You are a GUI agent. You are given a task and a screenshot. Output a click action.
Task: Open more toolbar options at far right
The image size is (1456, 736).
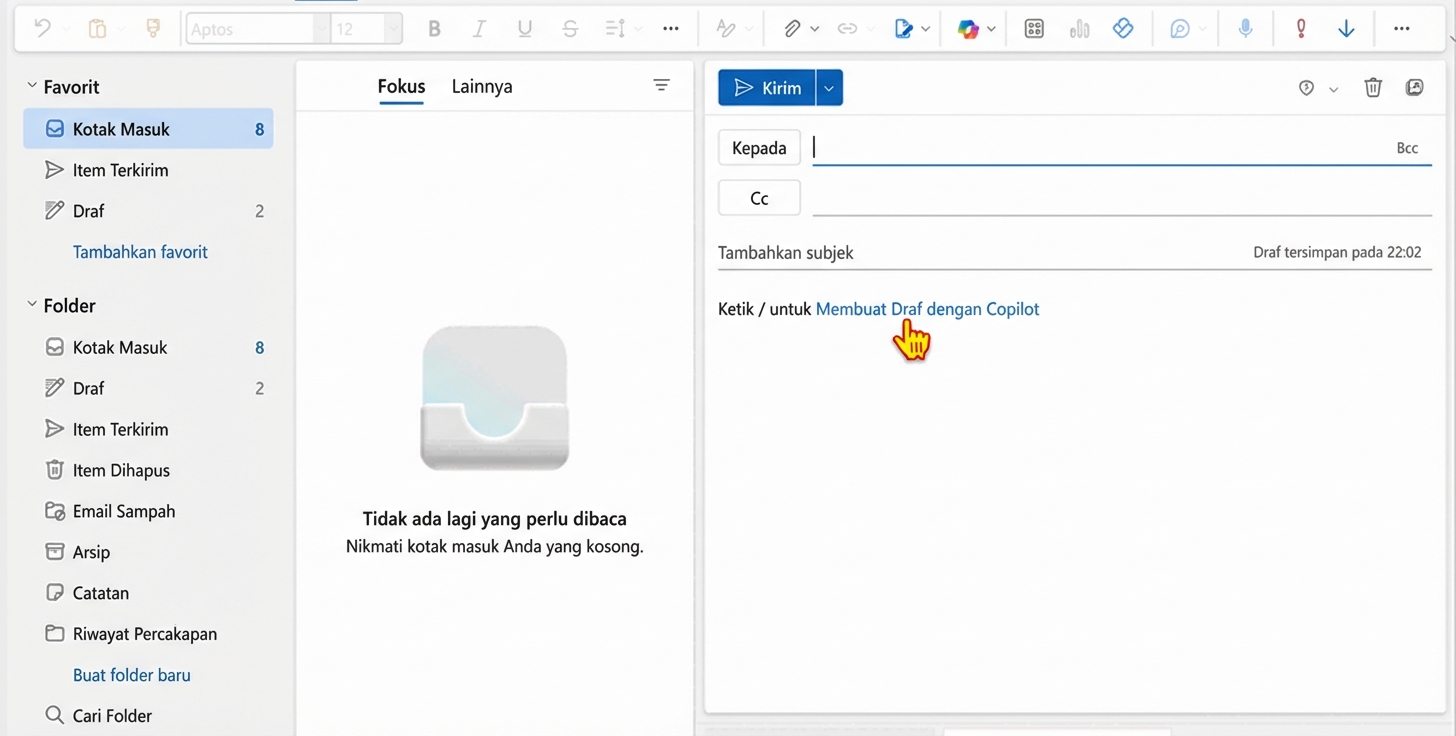pyautogui.click(x=1401, y=29)
